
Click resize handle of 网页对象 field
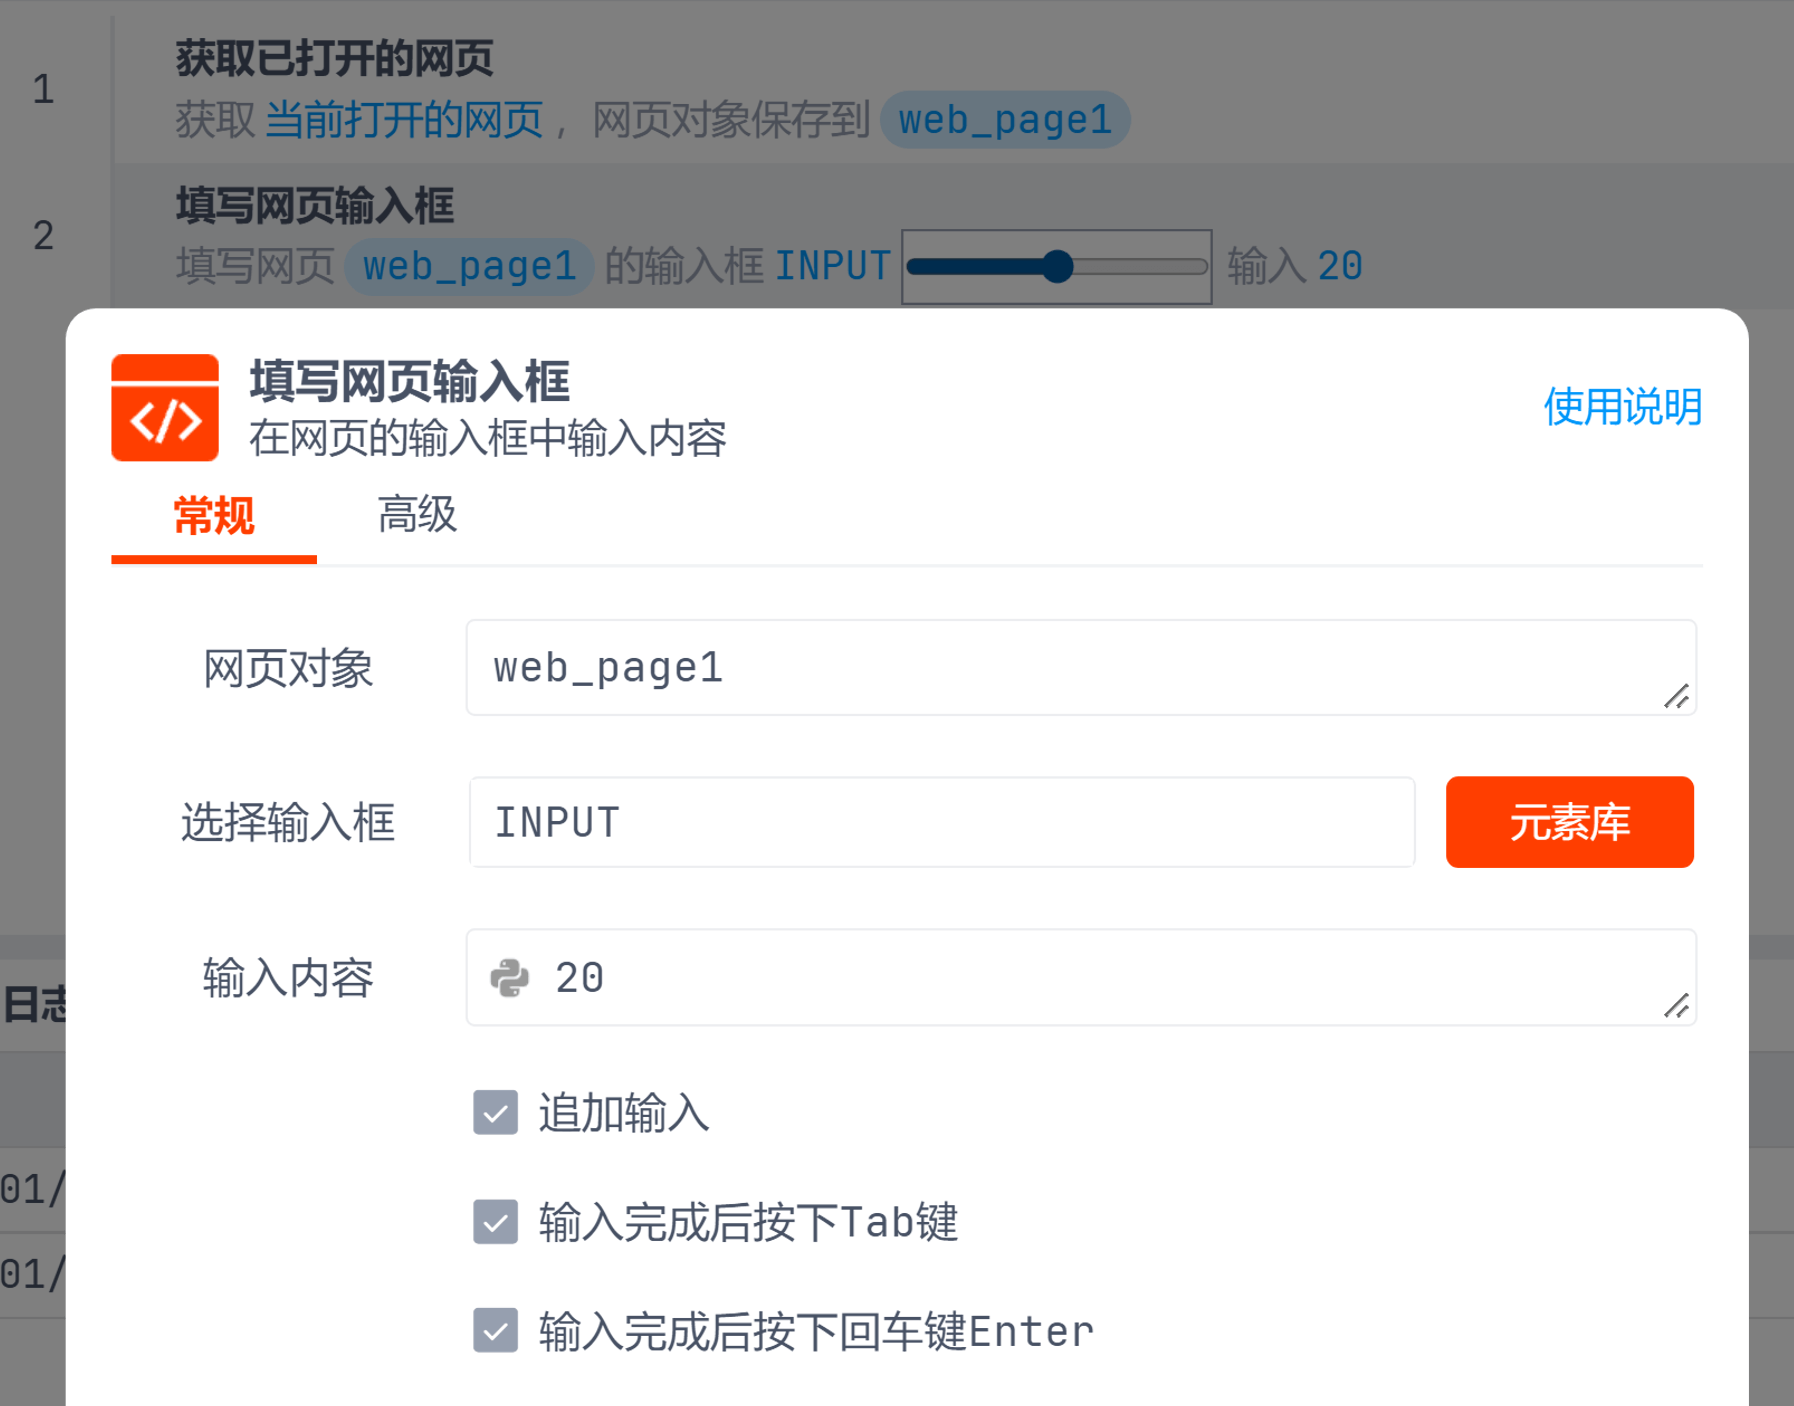click(x=1676, y=696)
